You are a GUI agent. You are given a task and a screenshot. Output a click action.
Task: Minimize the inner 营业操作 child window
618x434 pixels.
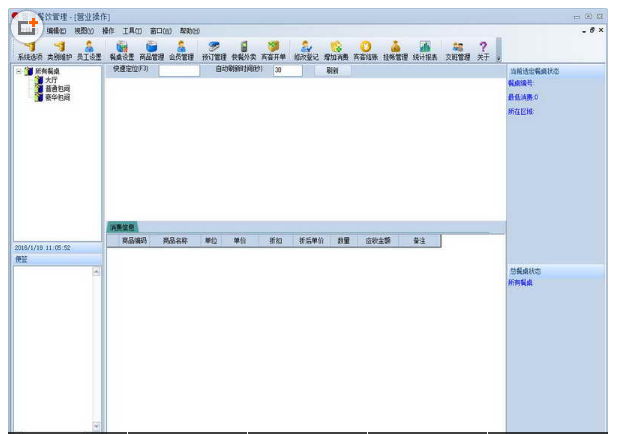point(584,30)
